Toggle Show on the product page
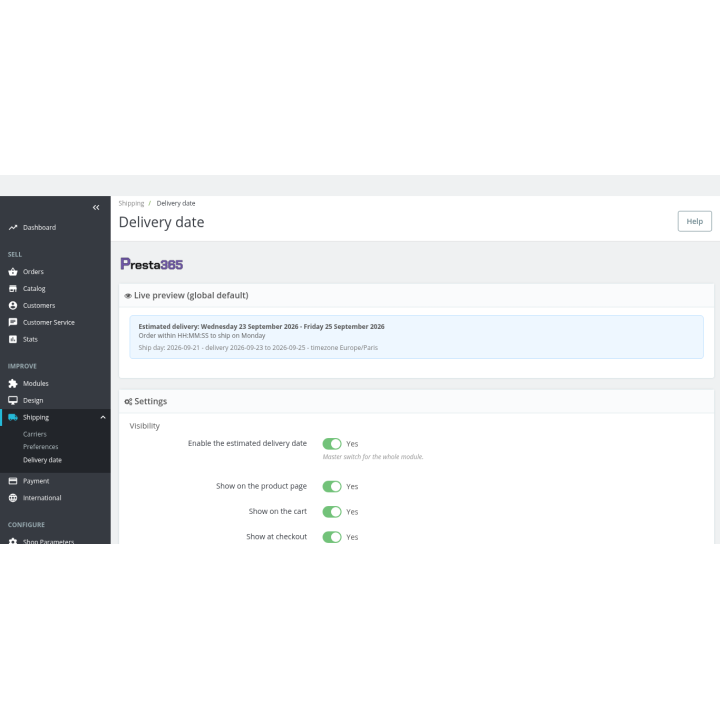720x720 pixels. coord(332,486)
